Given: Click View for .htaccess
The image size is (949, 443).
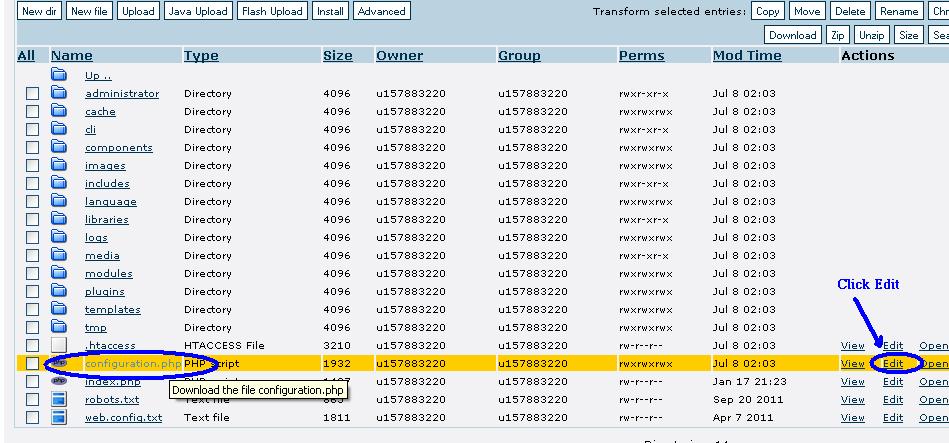Looking at the screenshot, I should tap(852, 346).
